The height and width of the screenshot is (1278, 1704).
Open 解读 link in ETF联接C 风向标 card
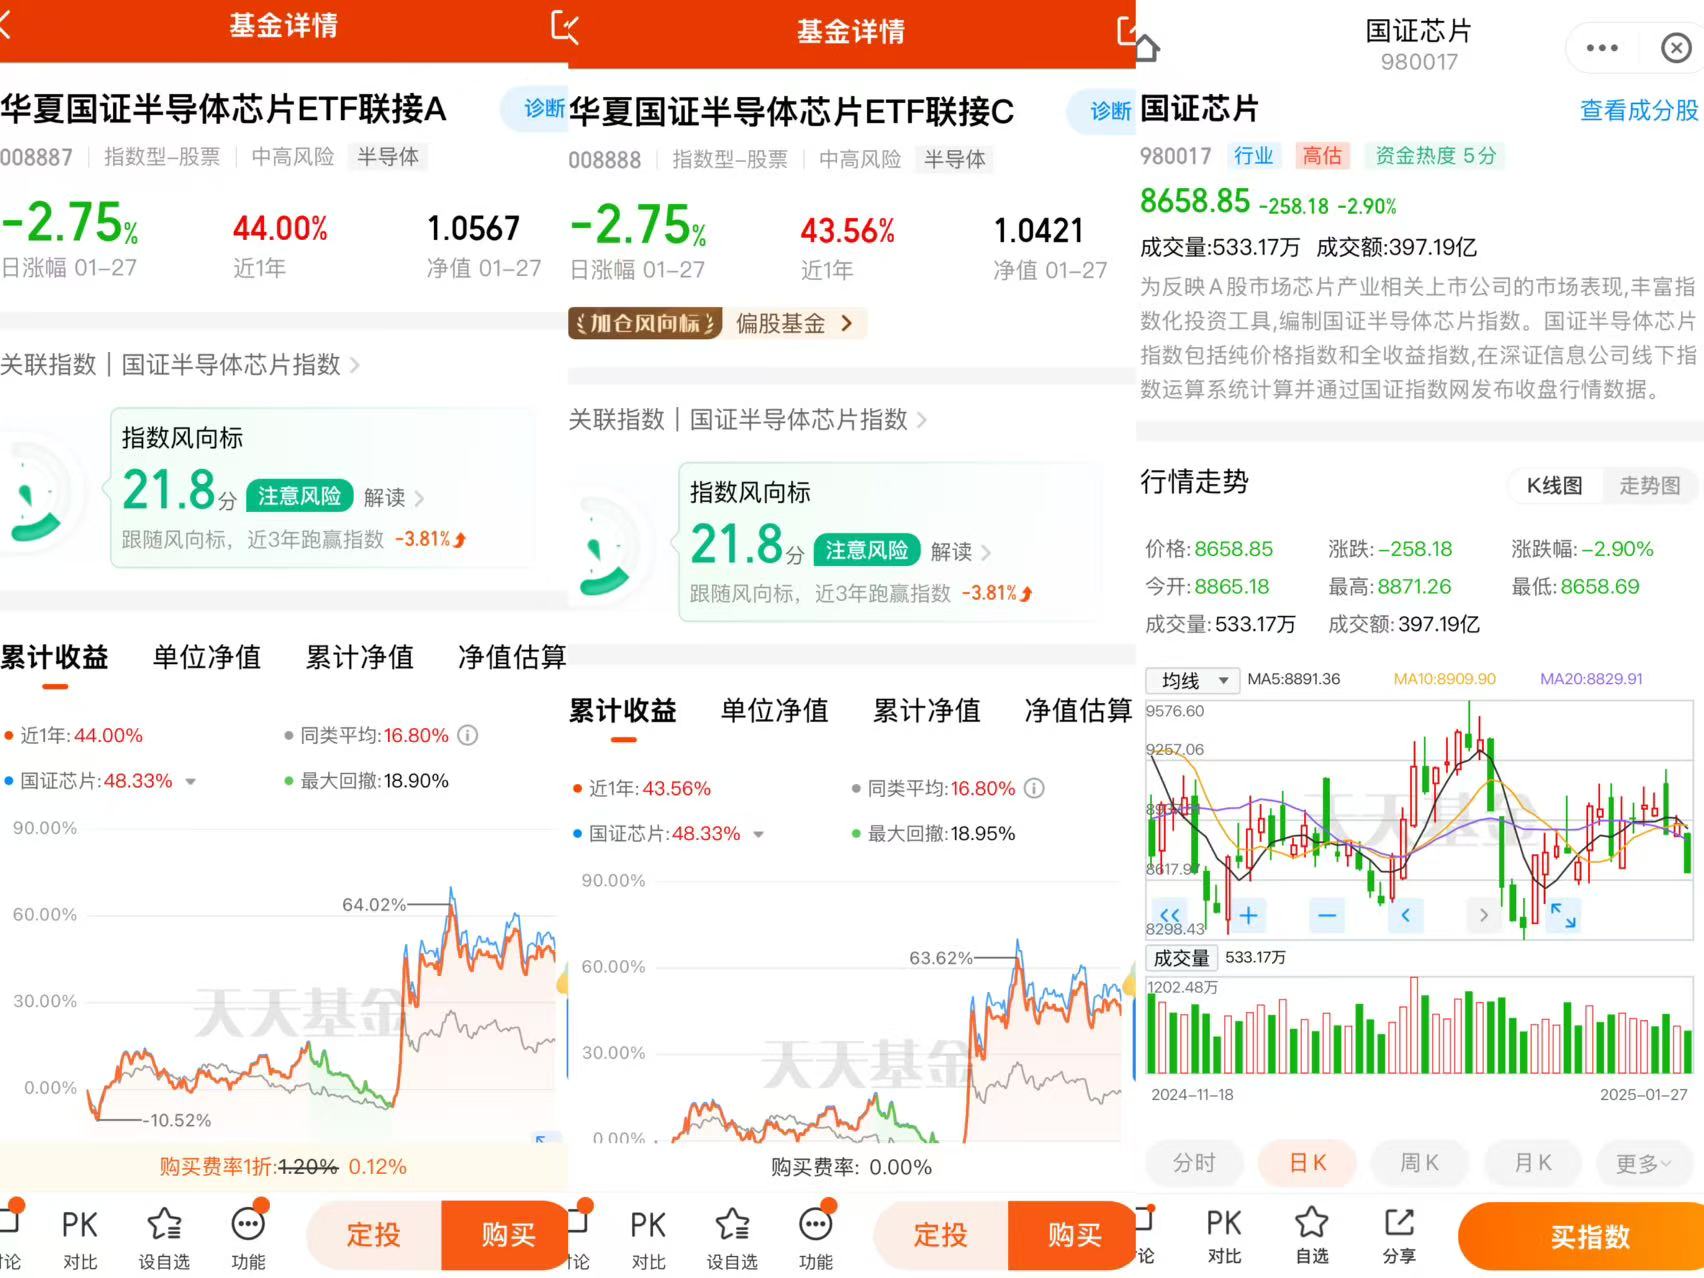click(x=961, y=551)
